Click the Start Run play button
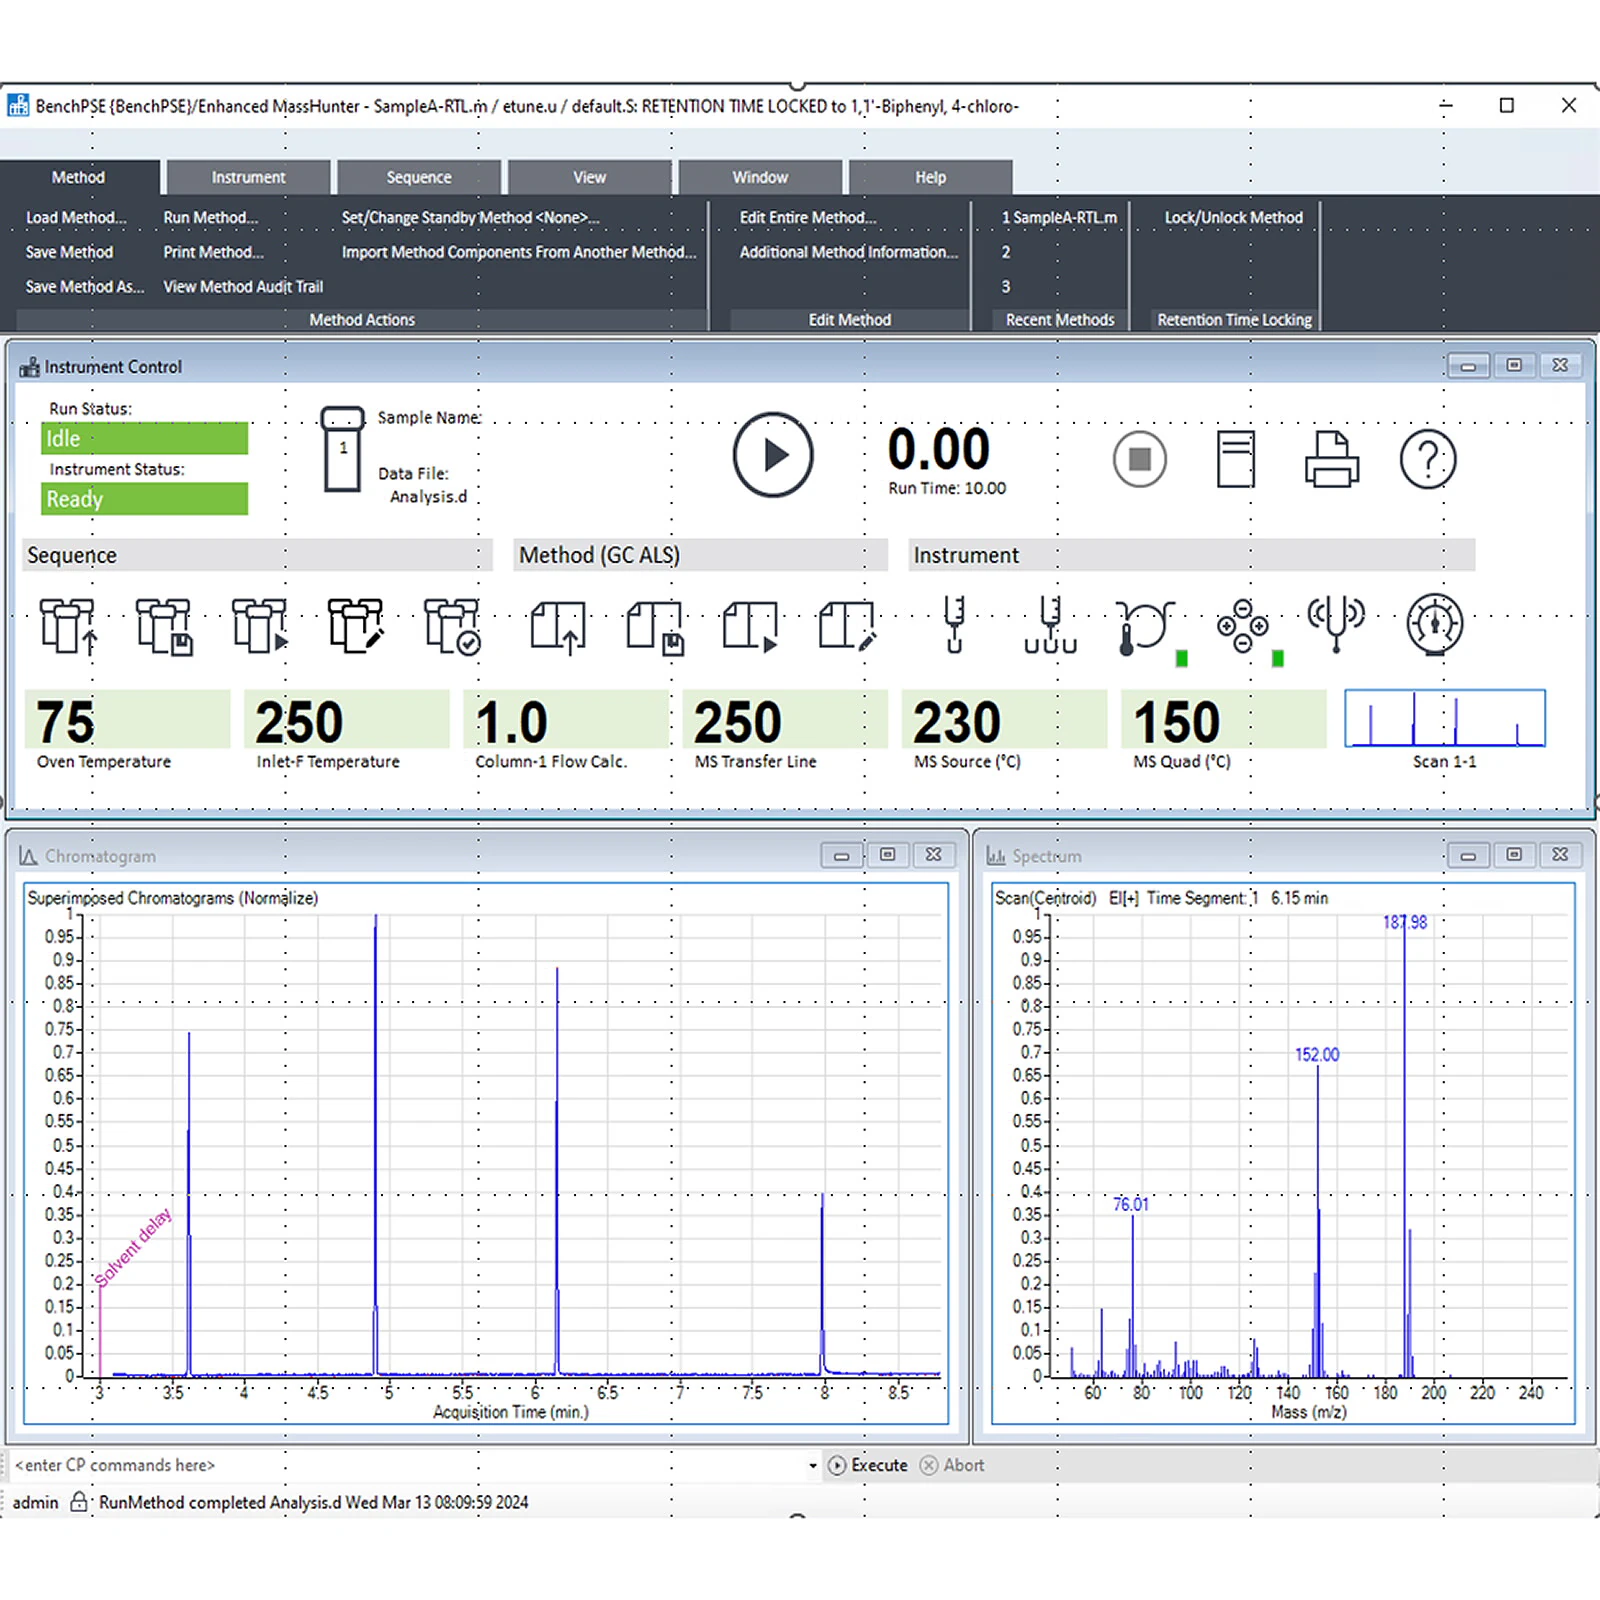 click(x=772, y=455)
